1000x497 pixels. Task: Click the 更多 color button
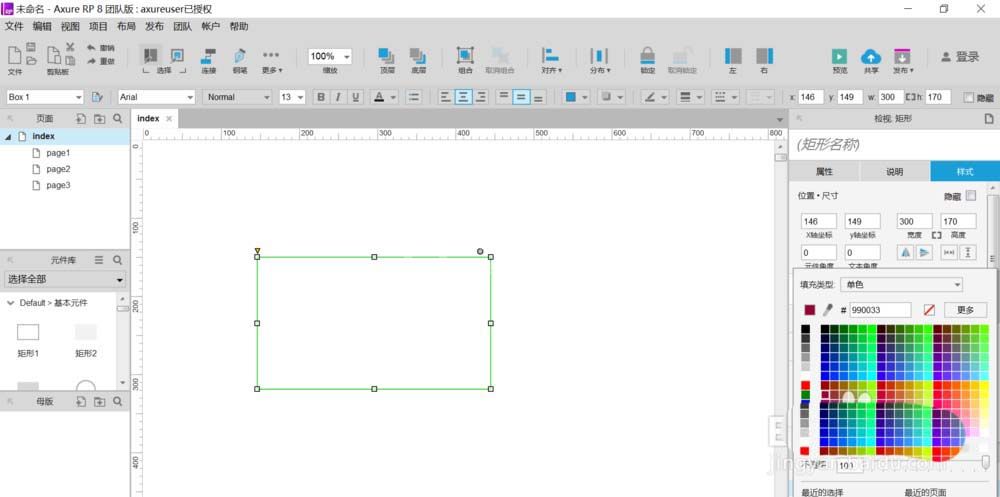pos(966,310)
